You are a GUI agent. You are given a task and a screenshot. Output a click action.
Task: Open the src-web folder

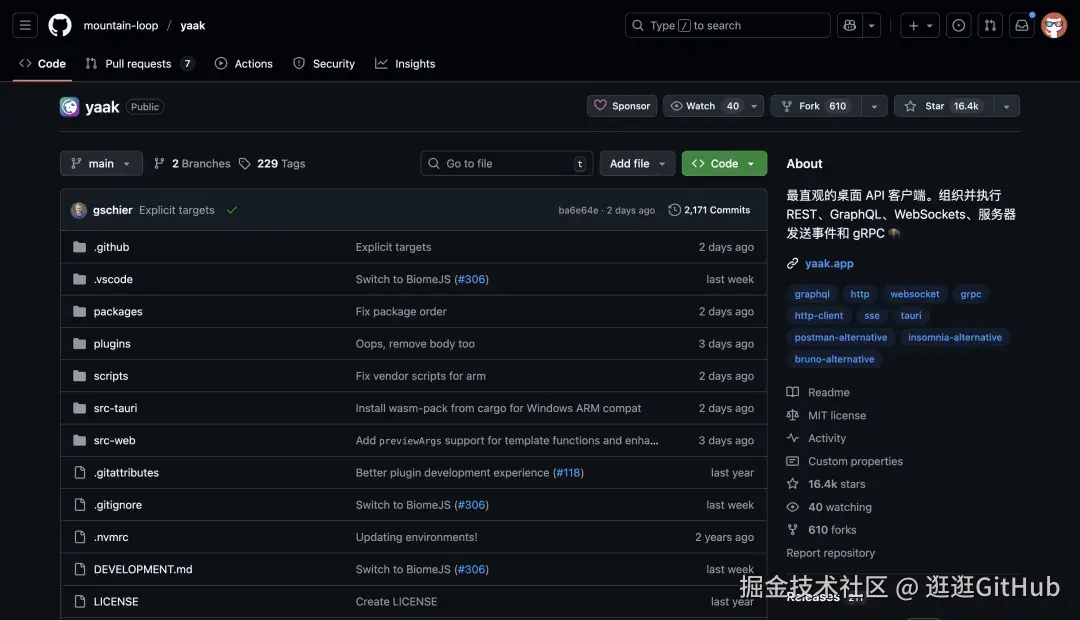coord(114,440)
